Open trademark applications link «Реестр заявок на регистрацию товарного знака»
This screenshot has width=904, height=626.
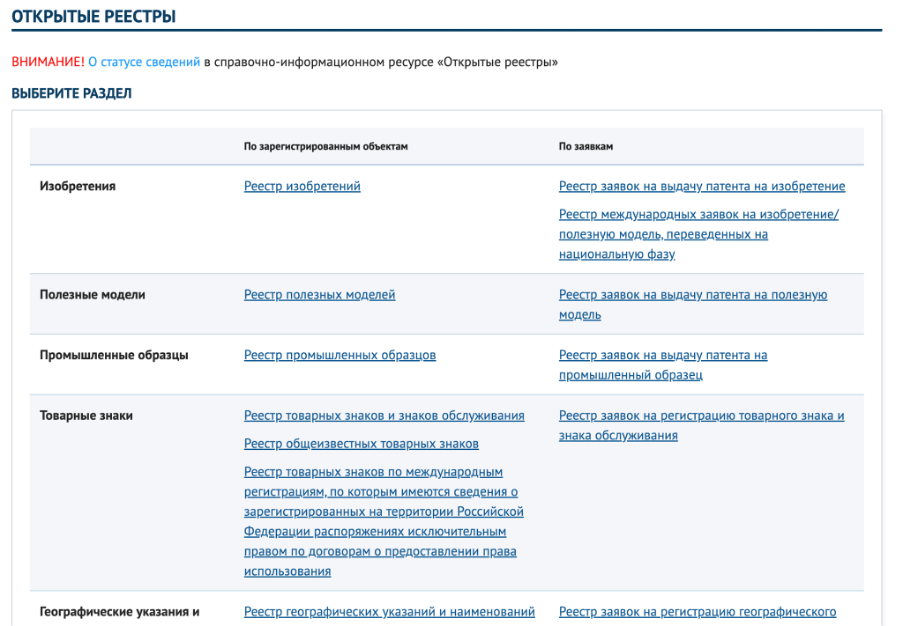click(701, 416)
